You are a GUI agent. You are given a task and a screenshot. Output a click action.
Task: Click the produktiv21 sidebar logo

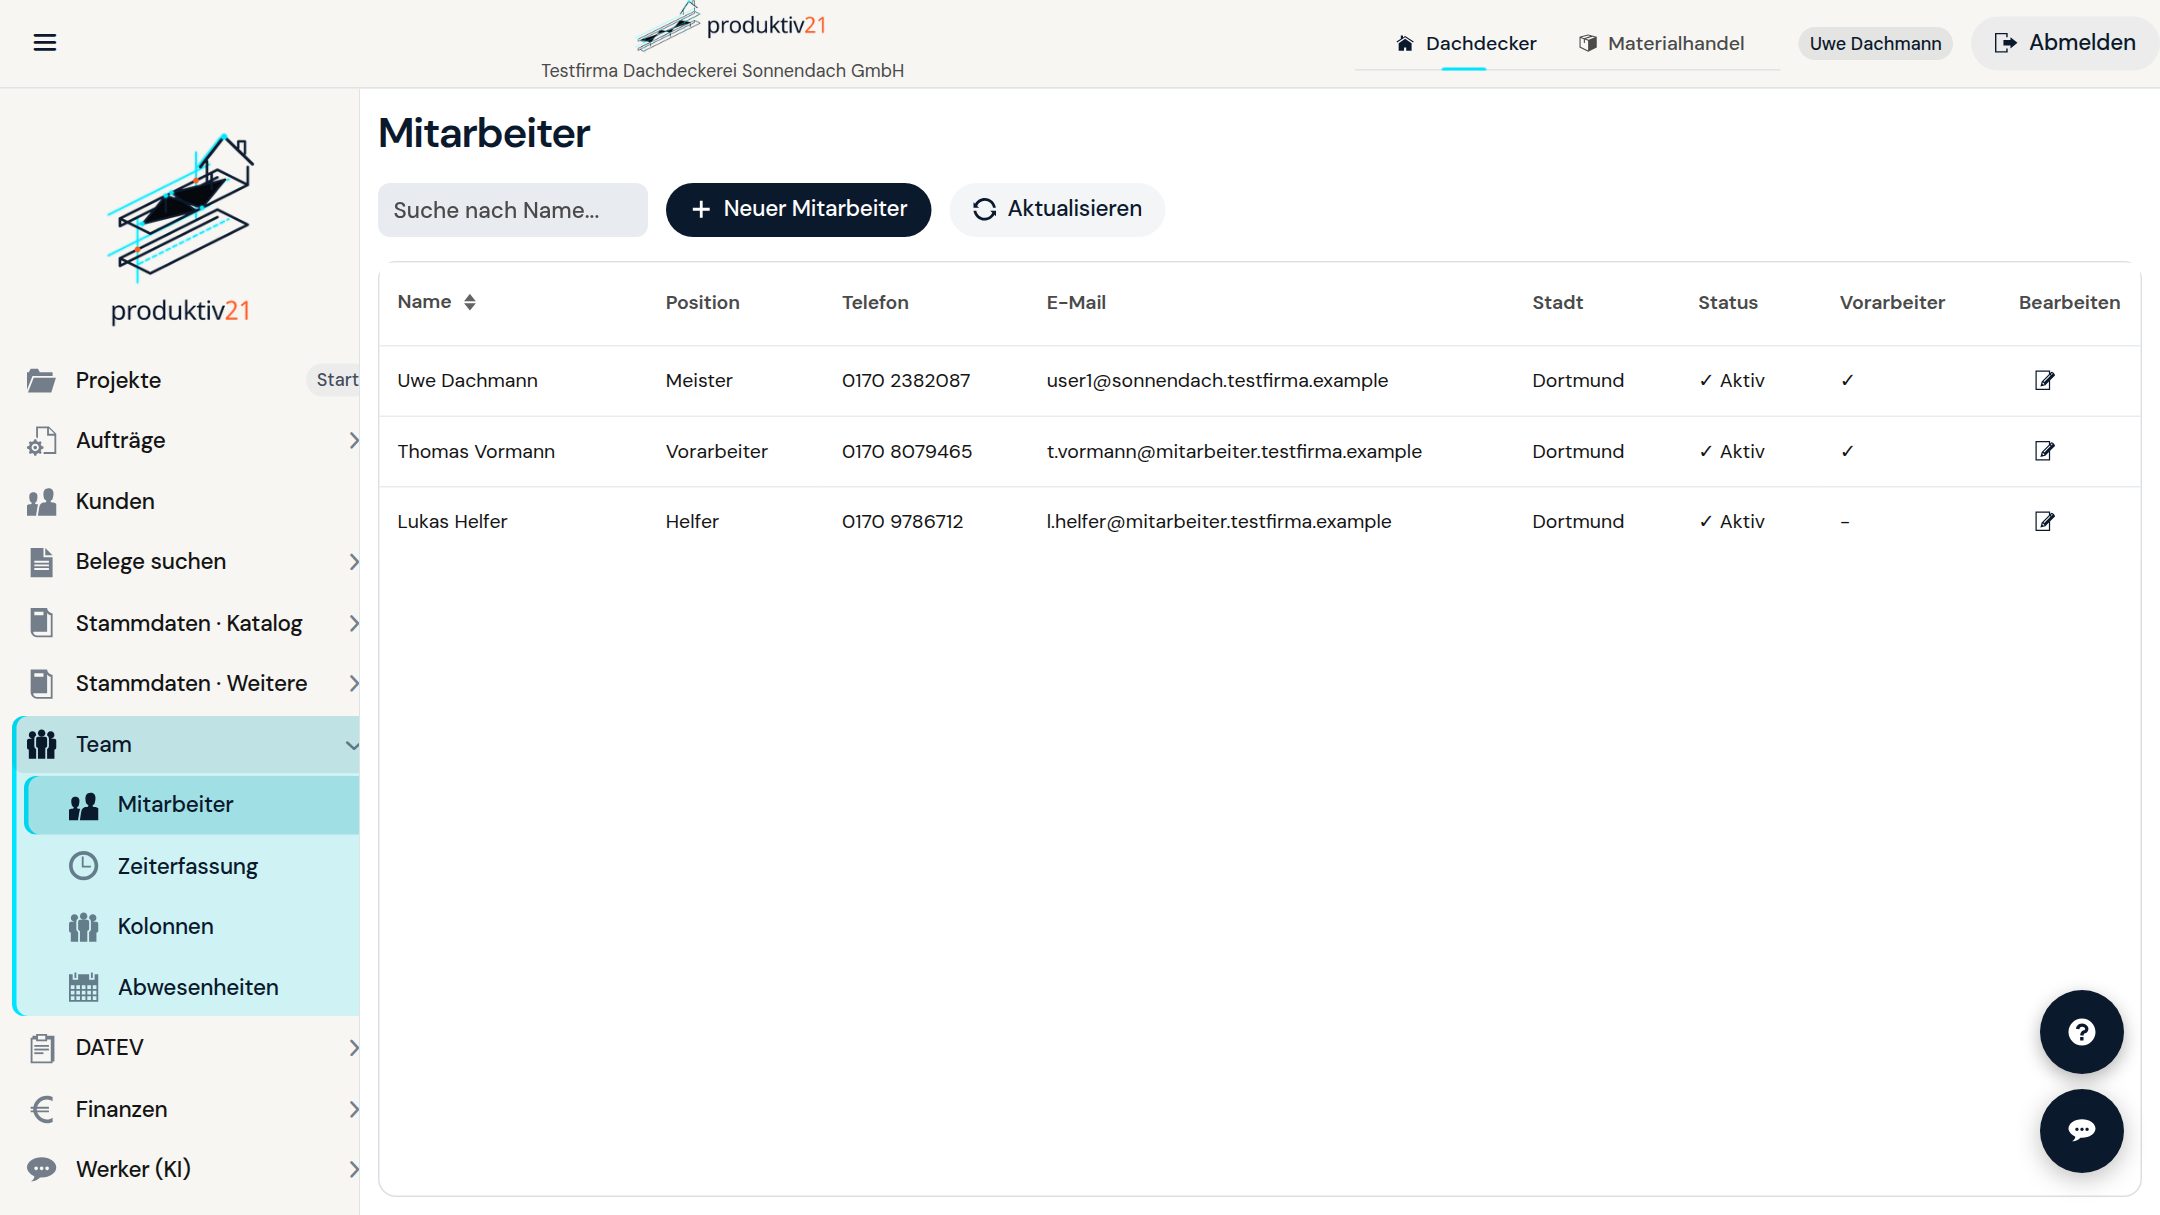tap(180, 228)
